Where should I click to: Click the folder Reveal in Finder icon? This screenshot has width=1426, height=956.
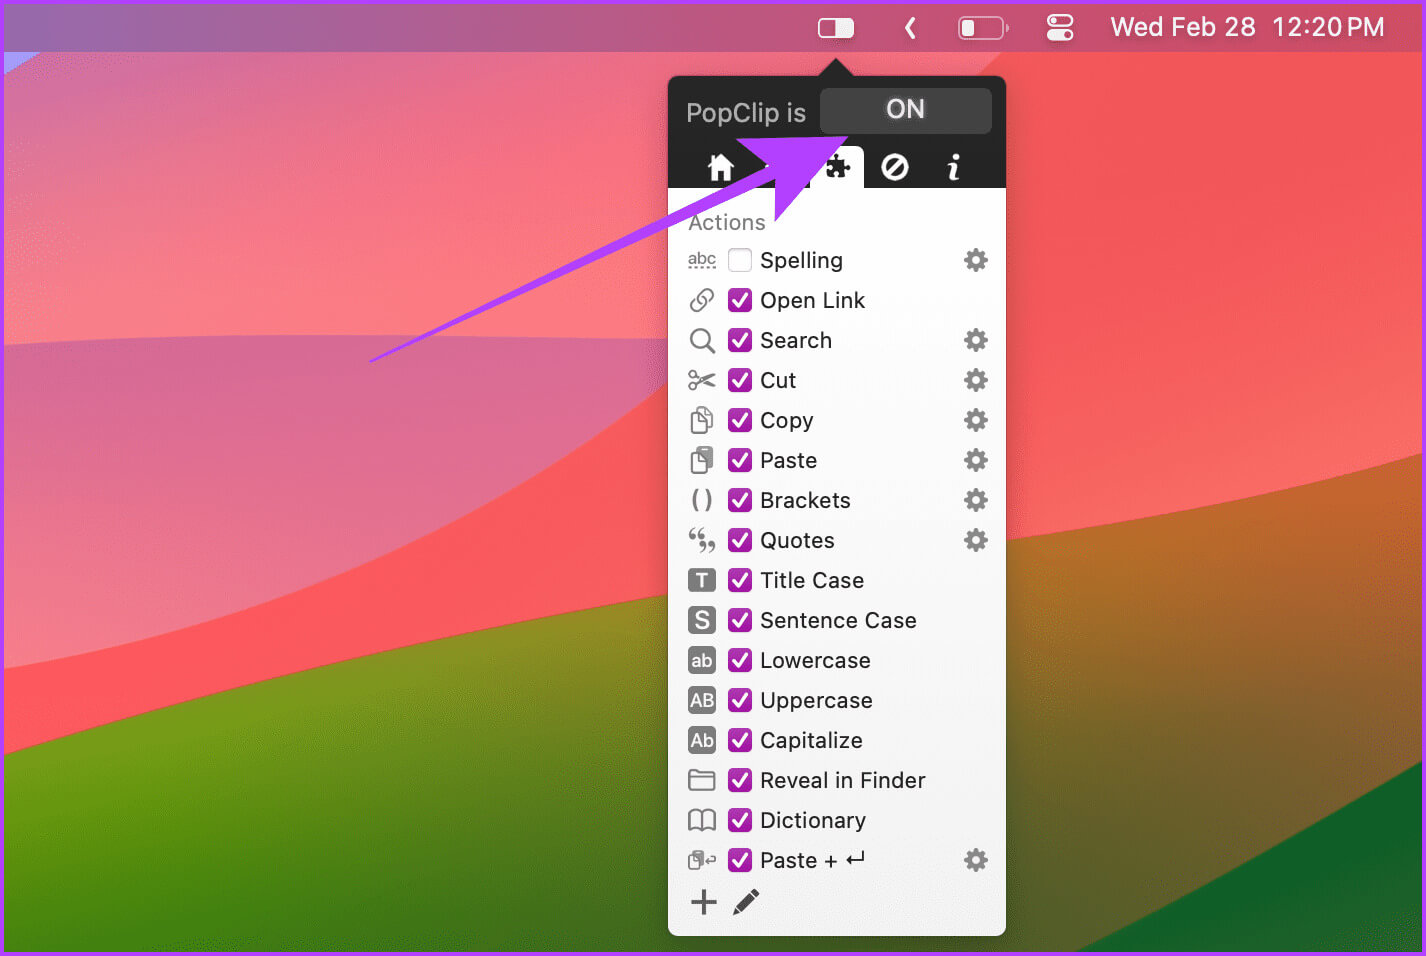702,780
